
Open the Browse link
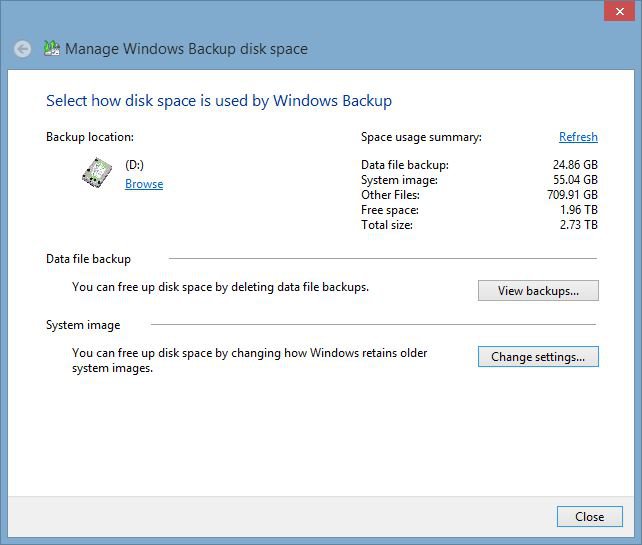click(x=144, y=184)
